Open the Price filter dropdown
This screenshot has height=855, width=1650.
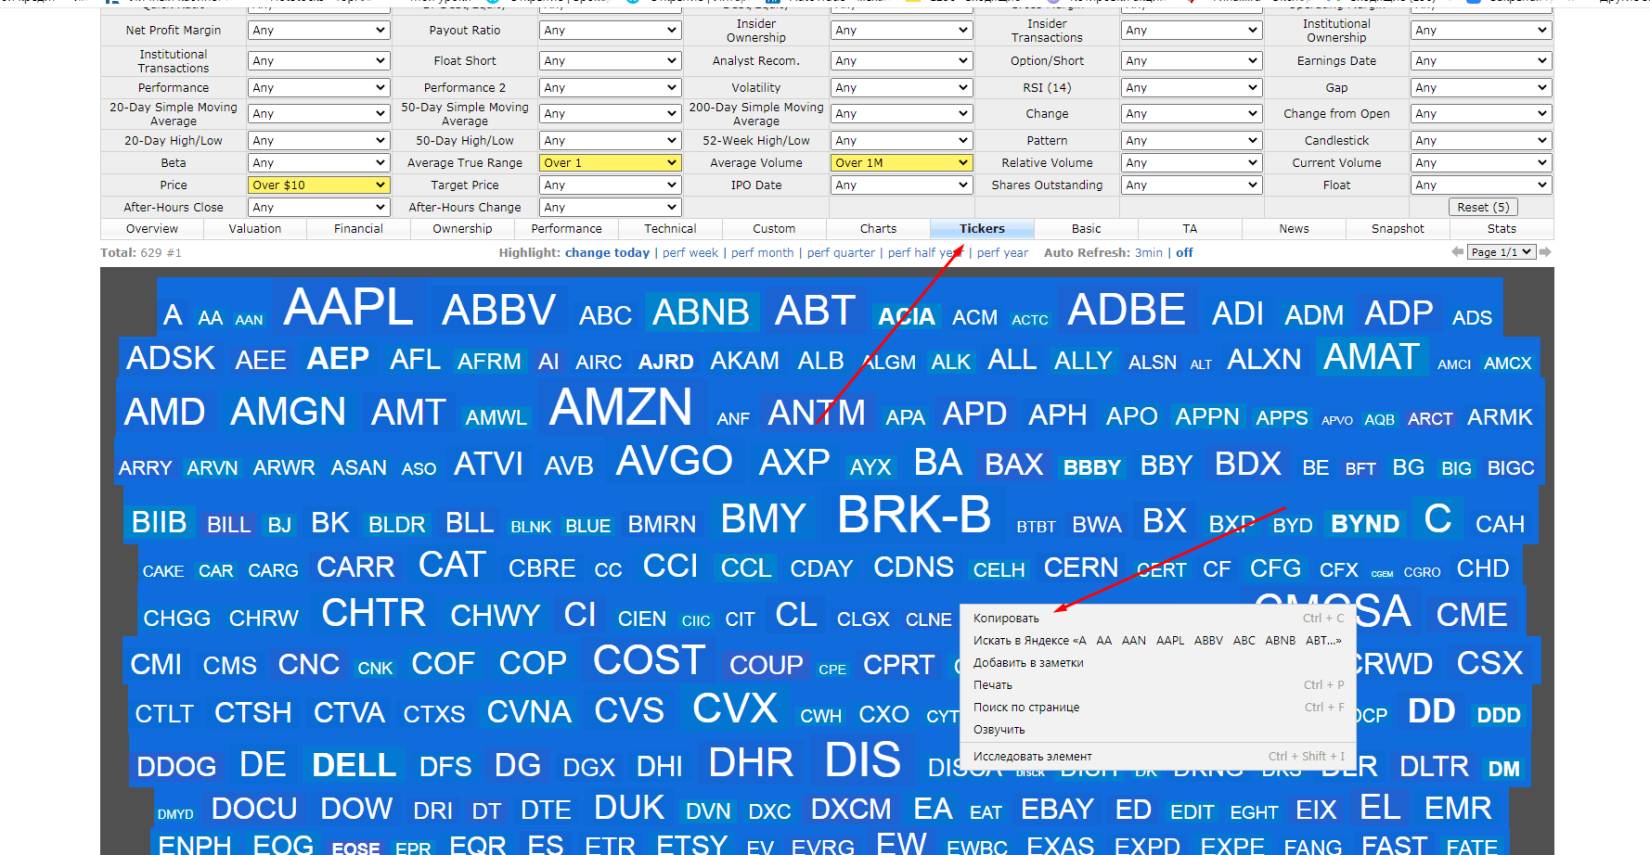[318, 185]
